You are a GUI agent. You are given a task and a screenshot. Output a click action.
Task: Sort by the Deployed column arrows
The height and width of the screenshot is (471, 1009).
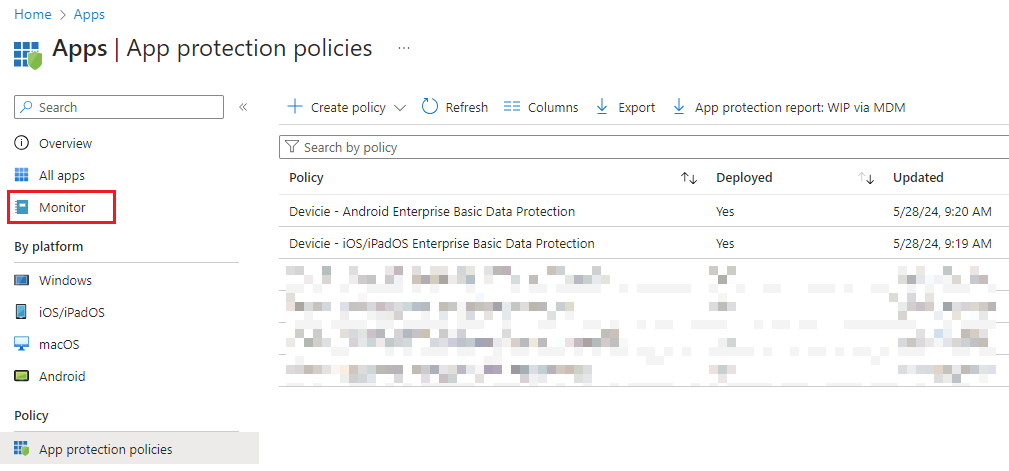click(x=867, y=178)
